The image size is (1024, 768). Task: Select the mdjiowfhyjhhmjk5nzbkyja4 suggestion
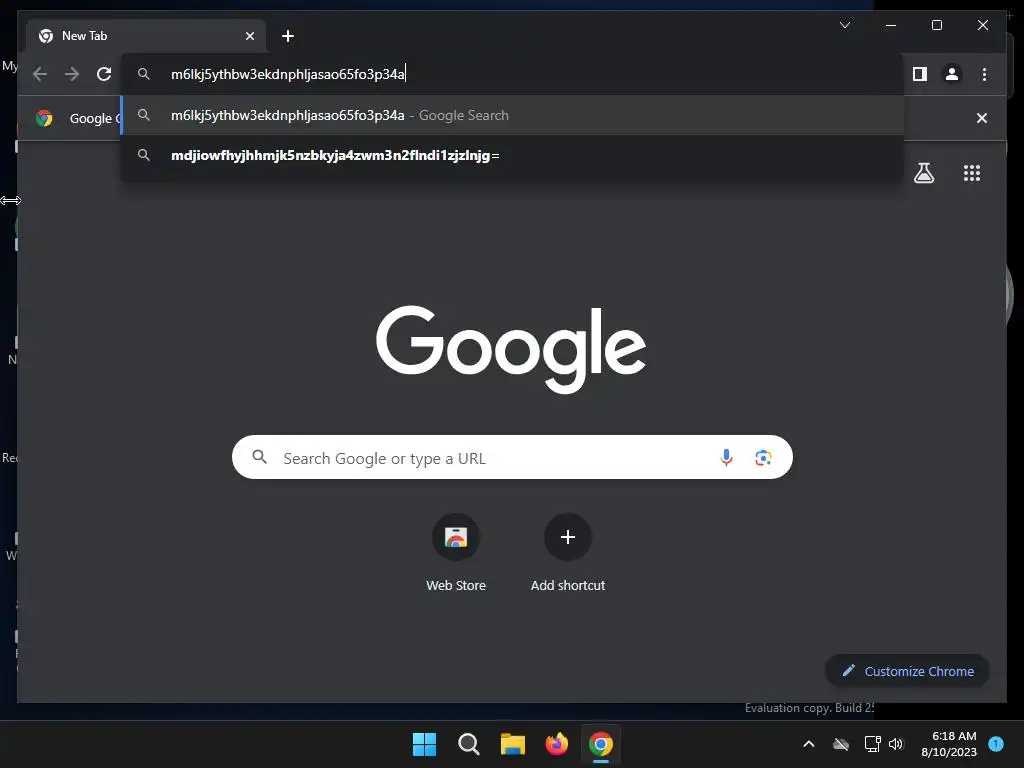tap(513, 155)
